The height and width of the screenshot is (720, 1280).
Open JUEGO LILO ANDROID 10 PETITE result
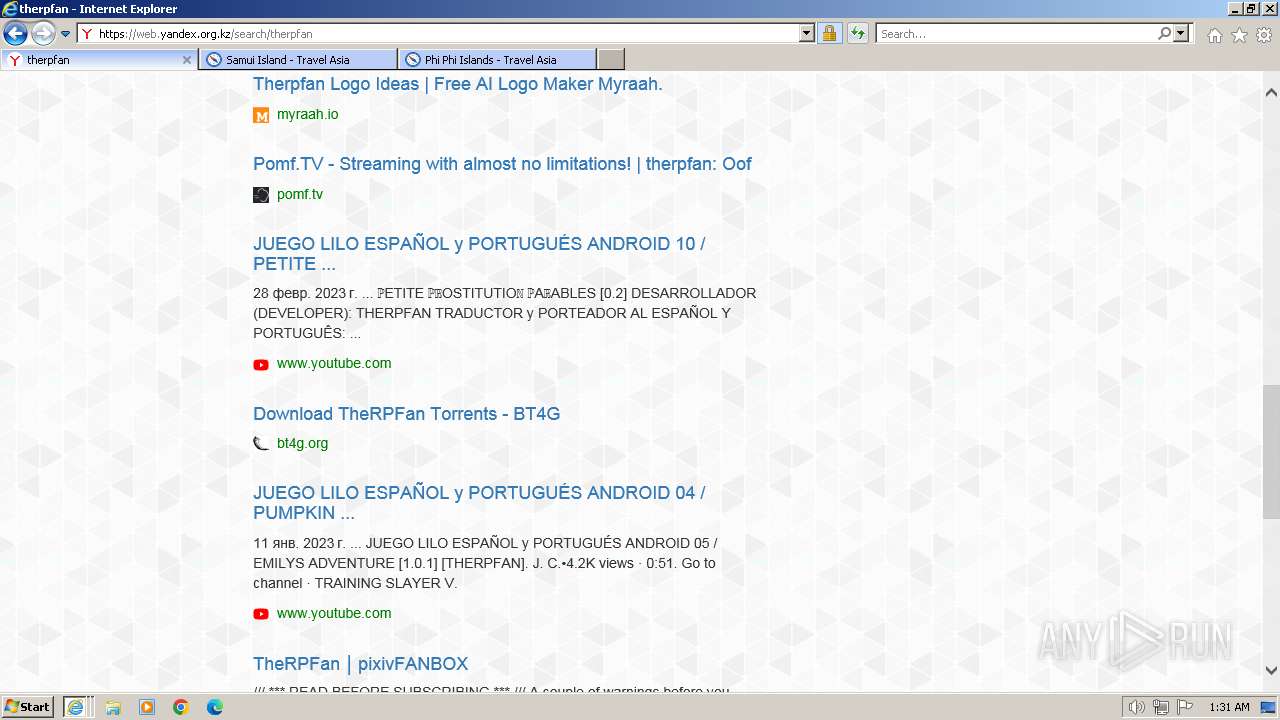pos(479,254)
